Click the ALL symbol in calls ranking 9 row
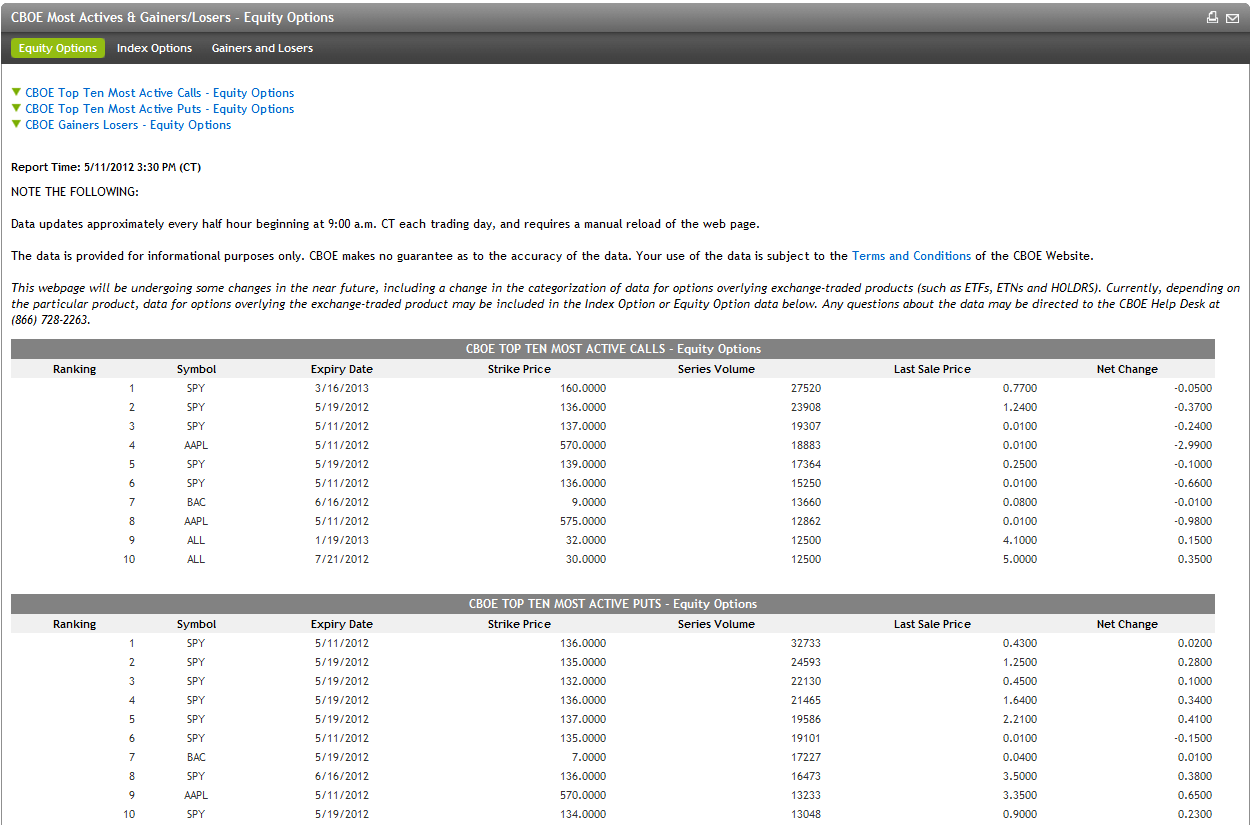 click(196, 540)
